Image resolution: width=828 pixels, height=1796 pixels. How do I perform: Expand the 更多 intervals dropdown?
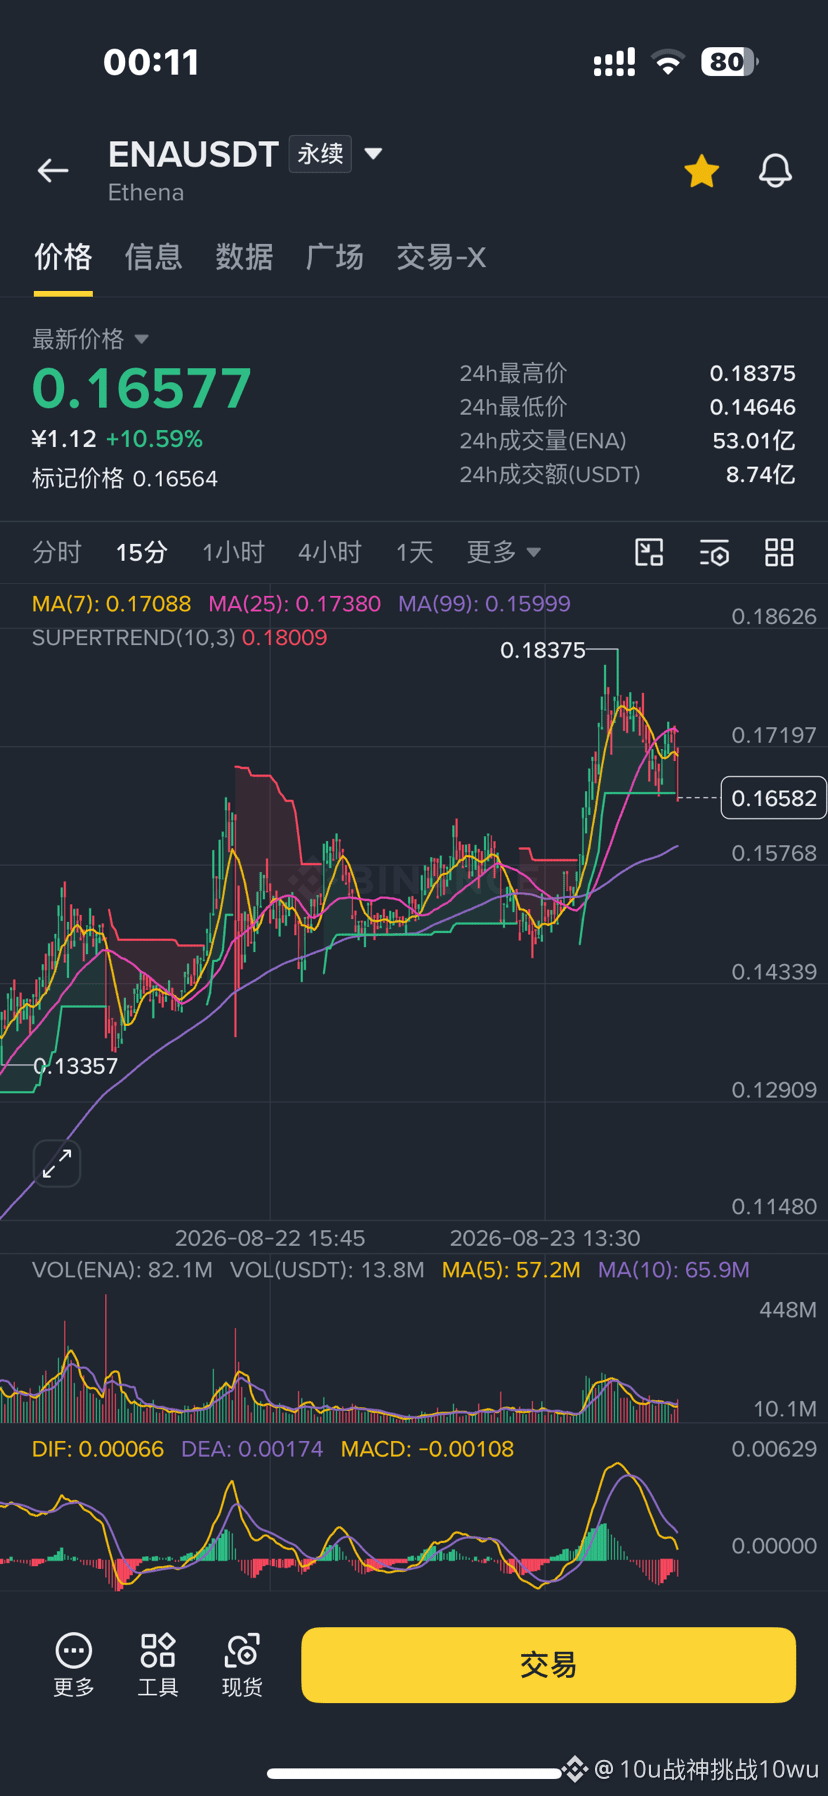(x=503, y=552)
